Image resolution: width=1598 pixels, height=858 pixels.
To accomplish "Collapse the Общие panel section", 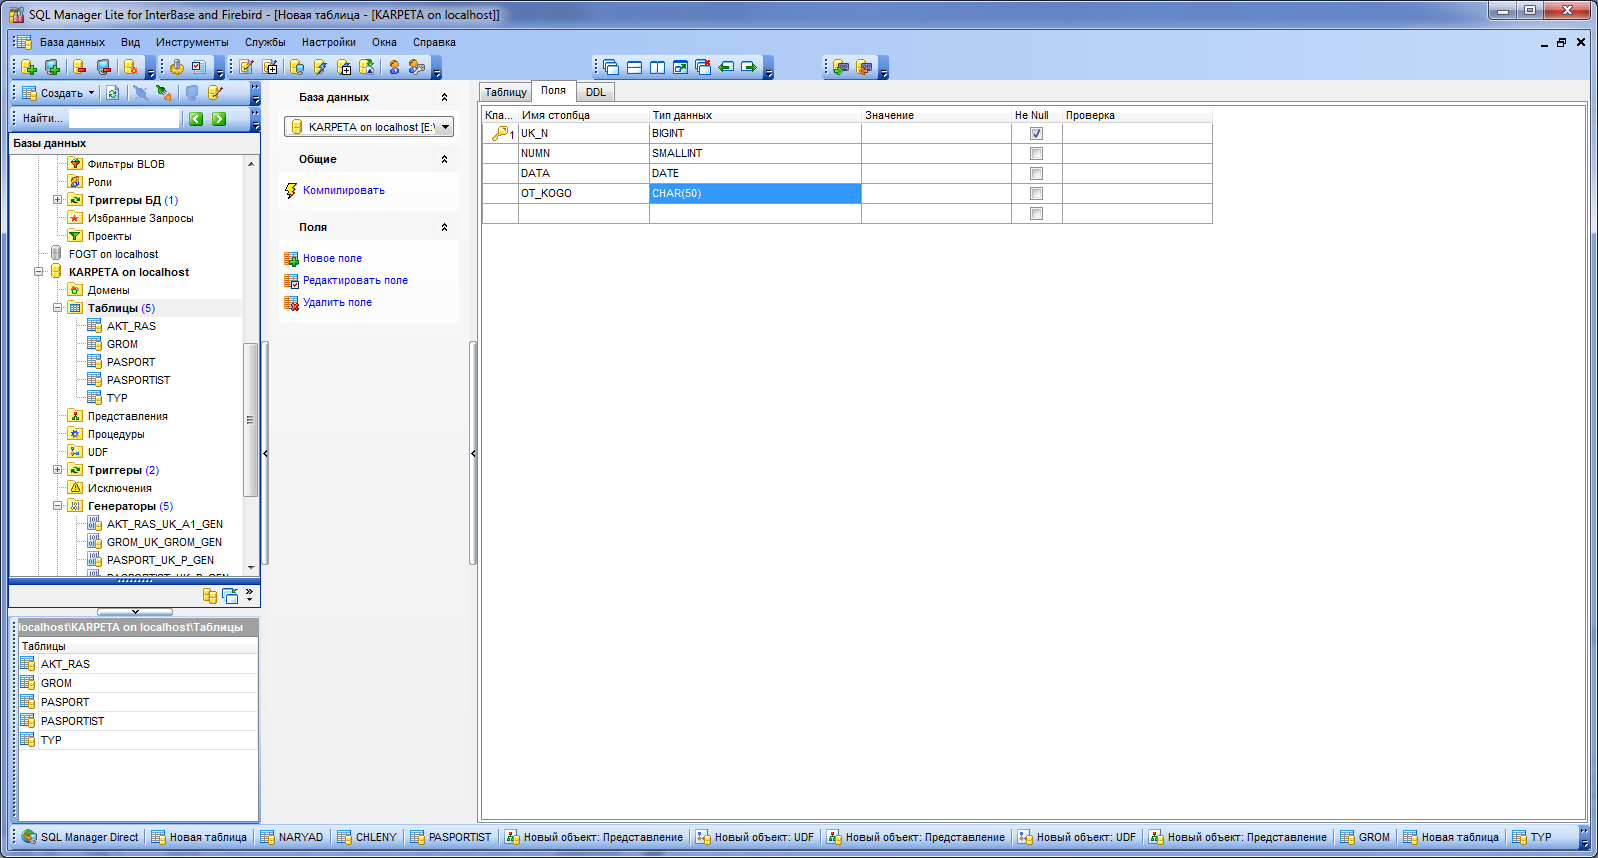I will [x=444, y=159].
